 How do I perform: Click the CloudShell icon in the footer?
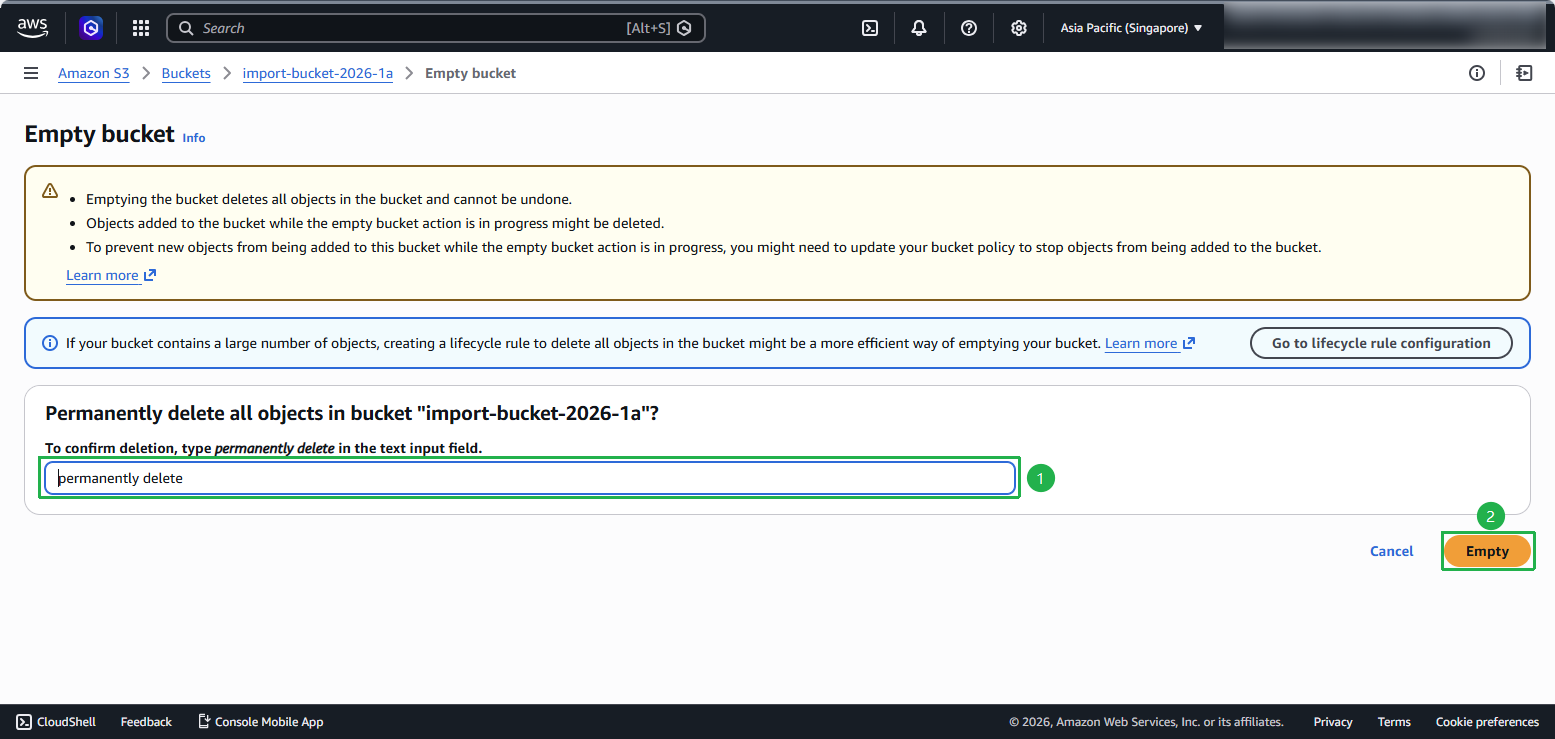tap(24, 721)
